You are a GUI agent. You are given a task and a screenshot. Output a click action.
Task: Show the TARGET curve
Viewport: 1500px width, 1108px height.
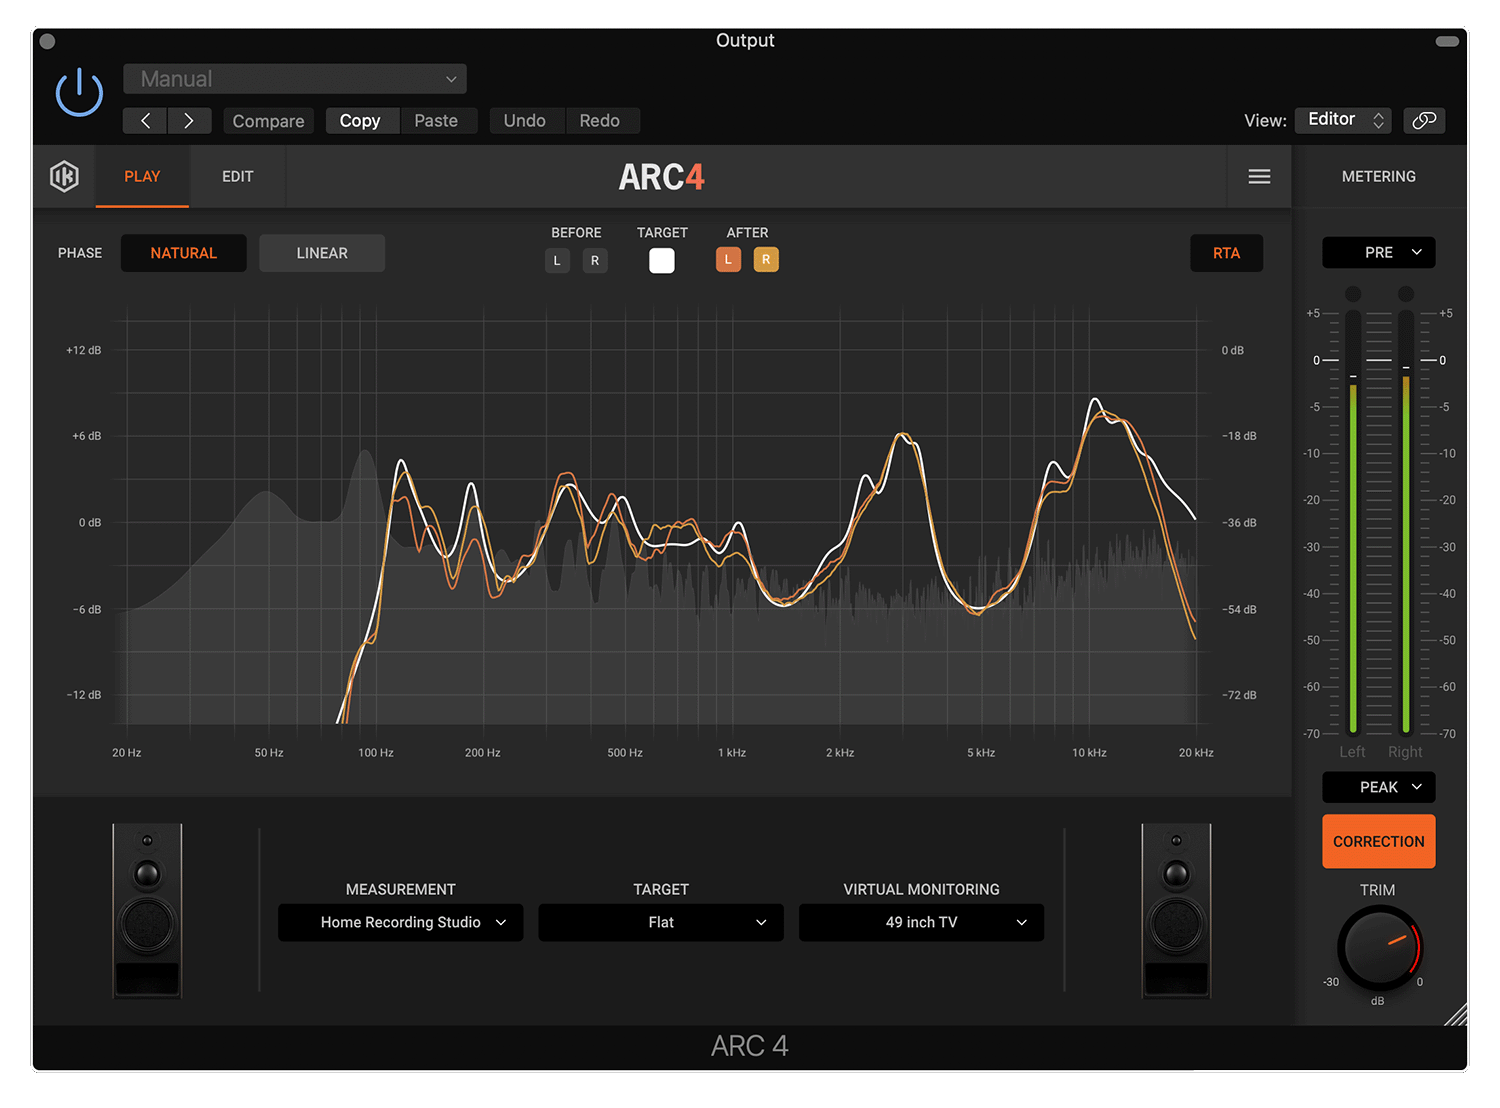coord(661,259)
